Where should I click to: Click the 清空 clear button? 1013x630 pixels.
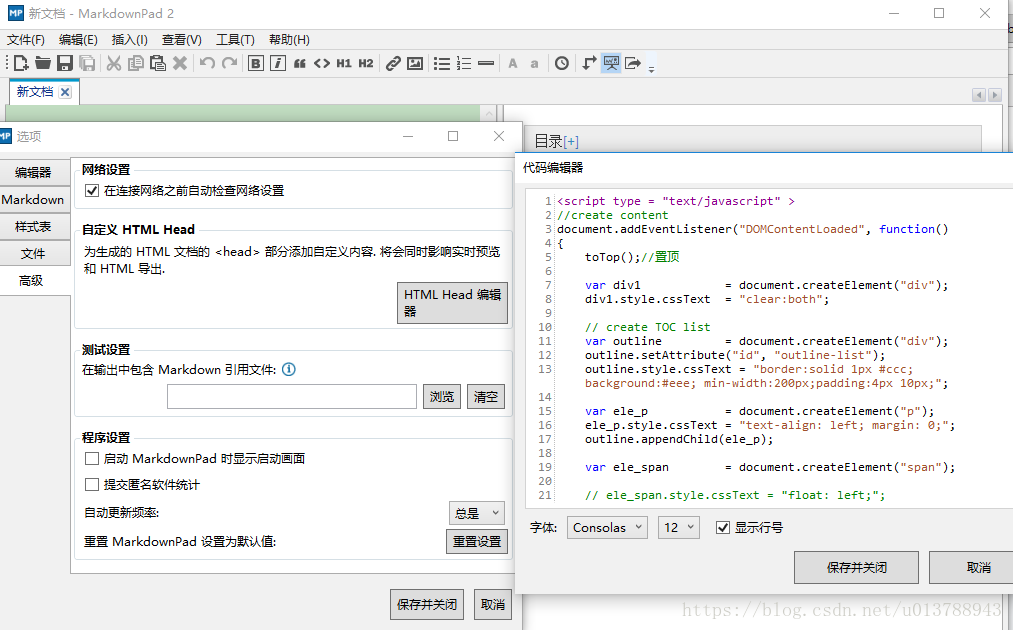(486, 397)
